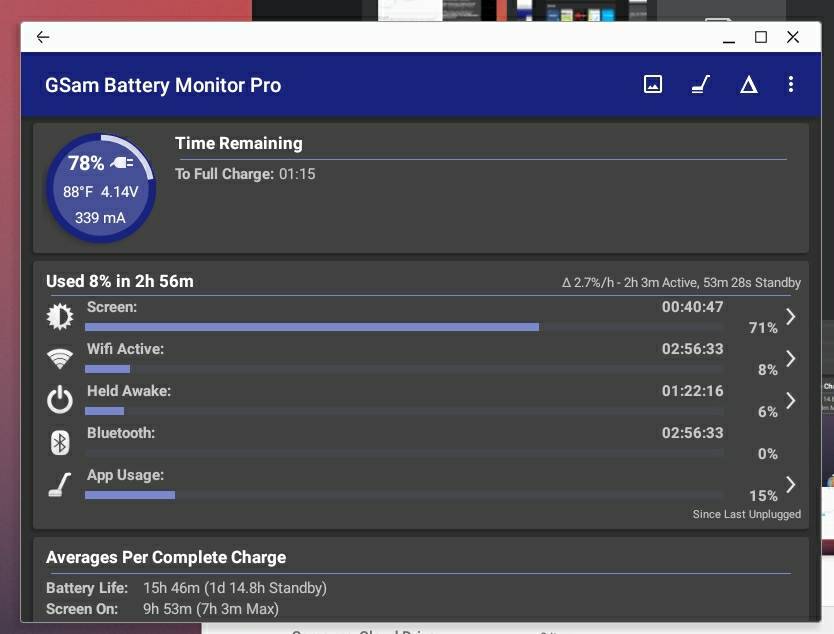
Task: Click 'To Full Charge: 01:15' text
Action: point(245,174)
